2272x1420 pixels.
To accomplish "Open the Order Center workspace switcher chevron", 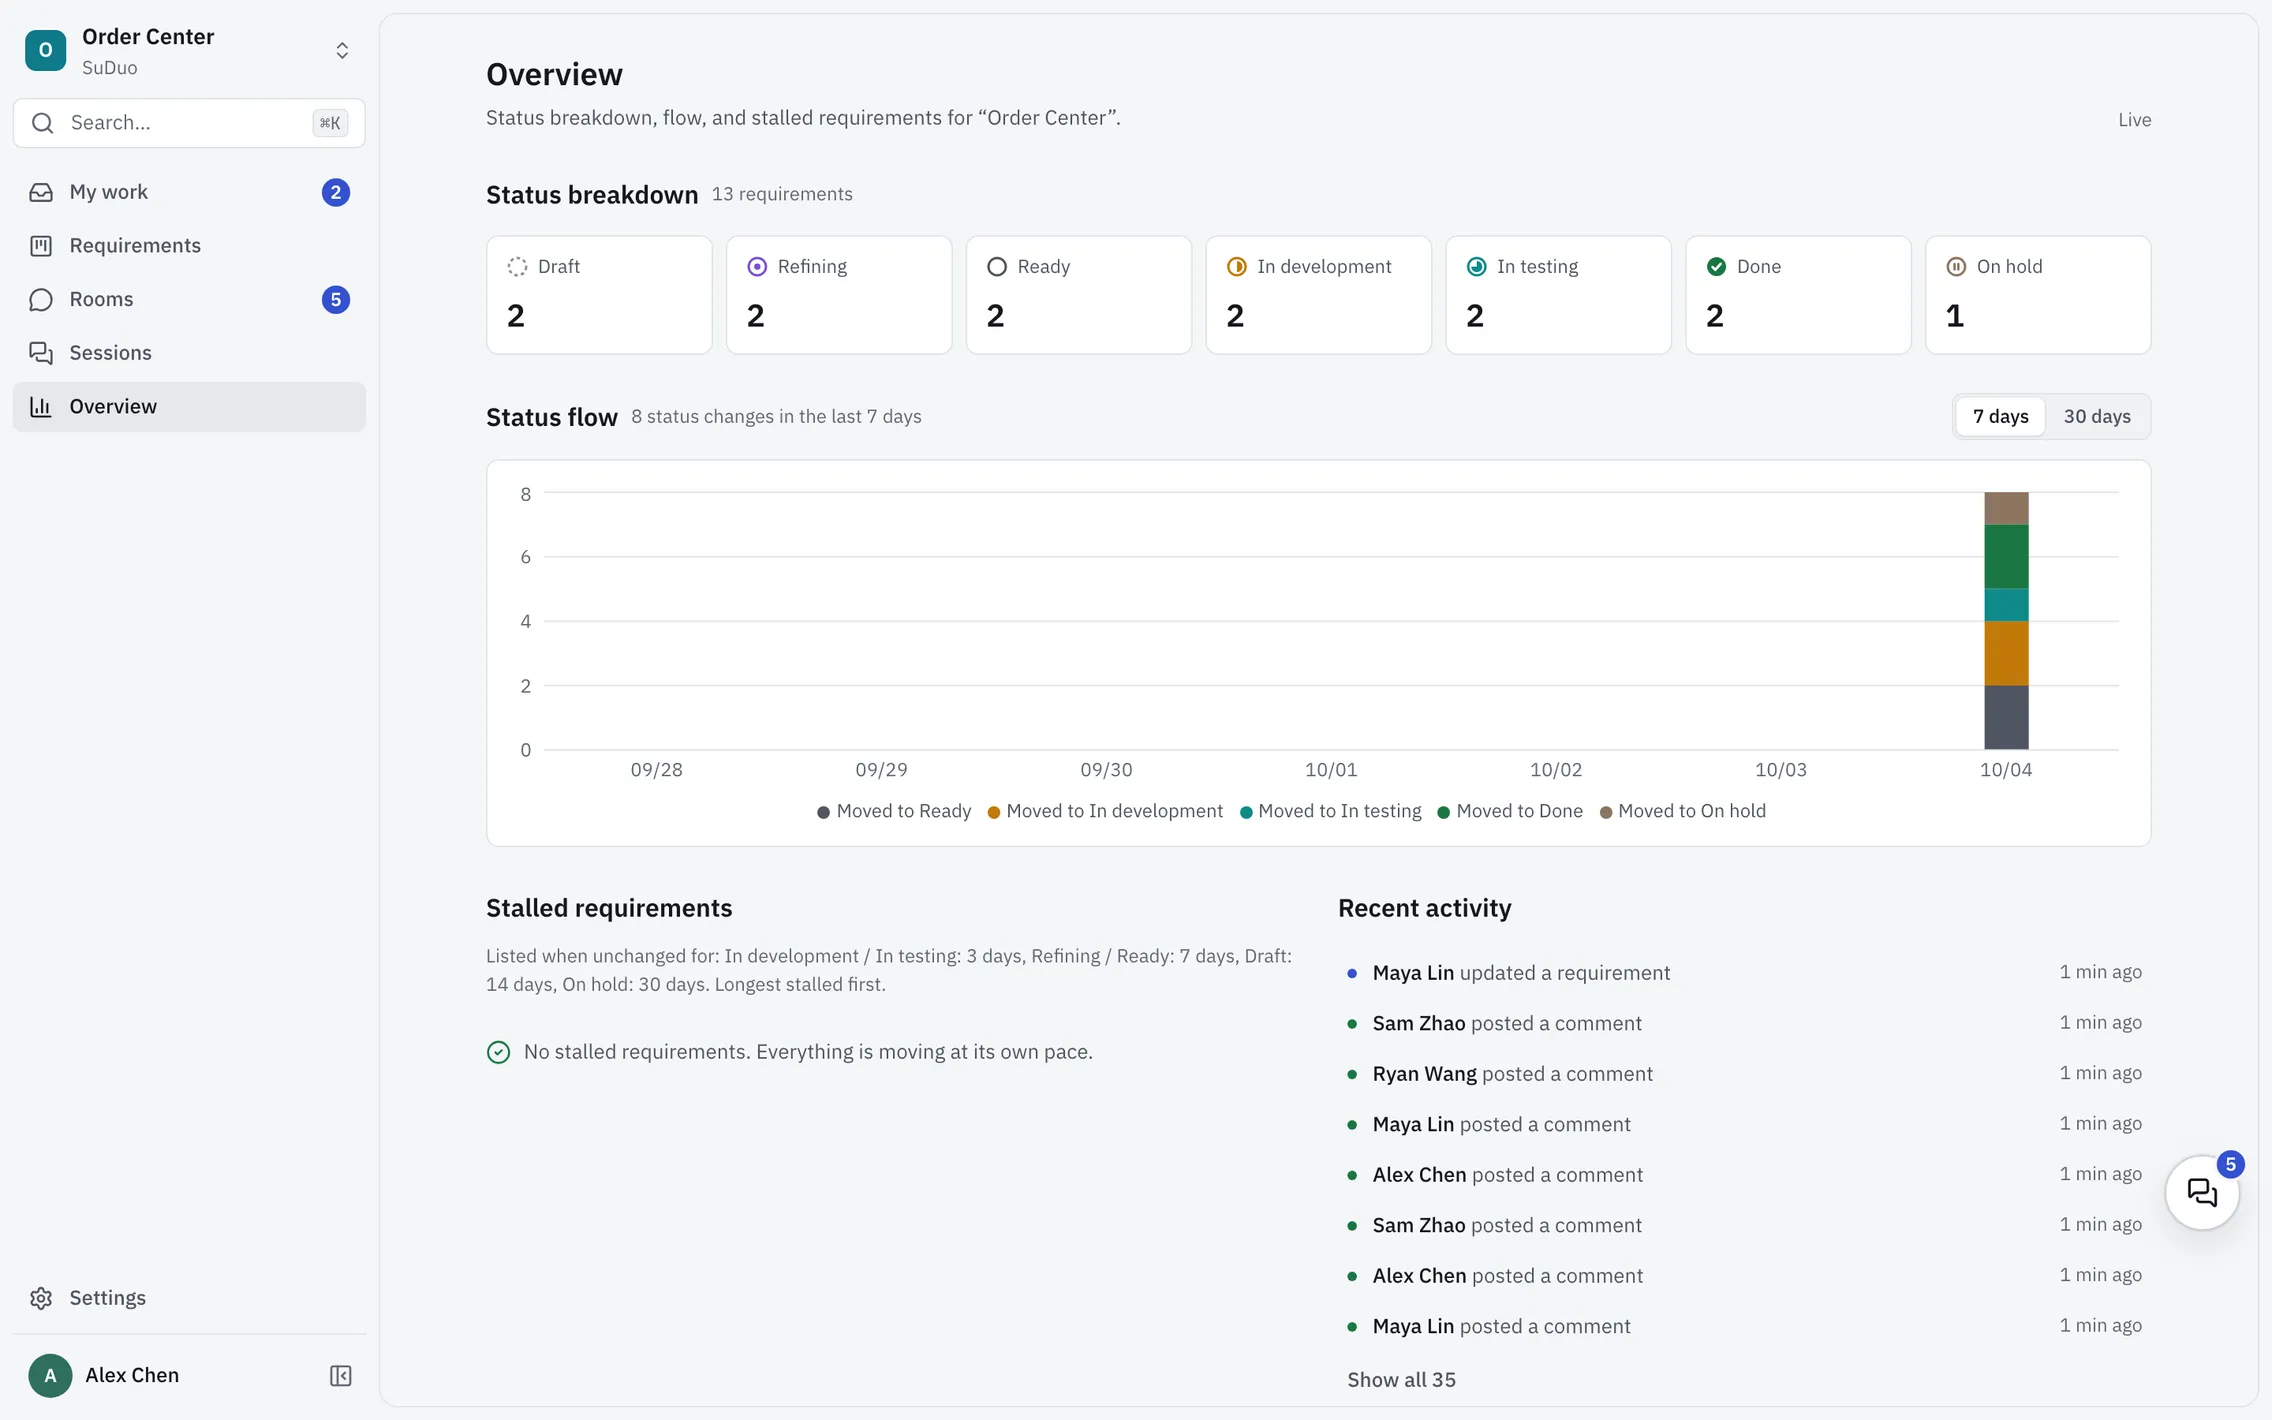I will pos(342,51).
